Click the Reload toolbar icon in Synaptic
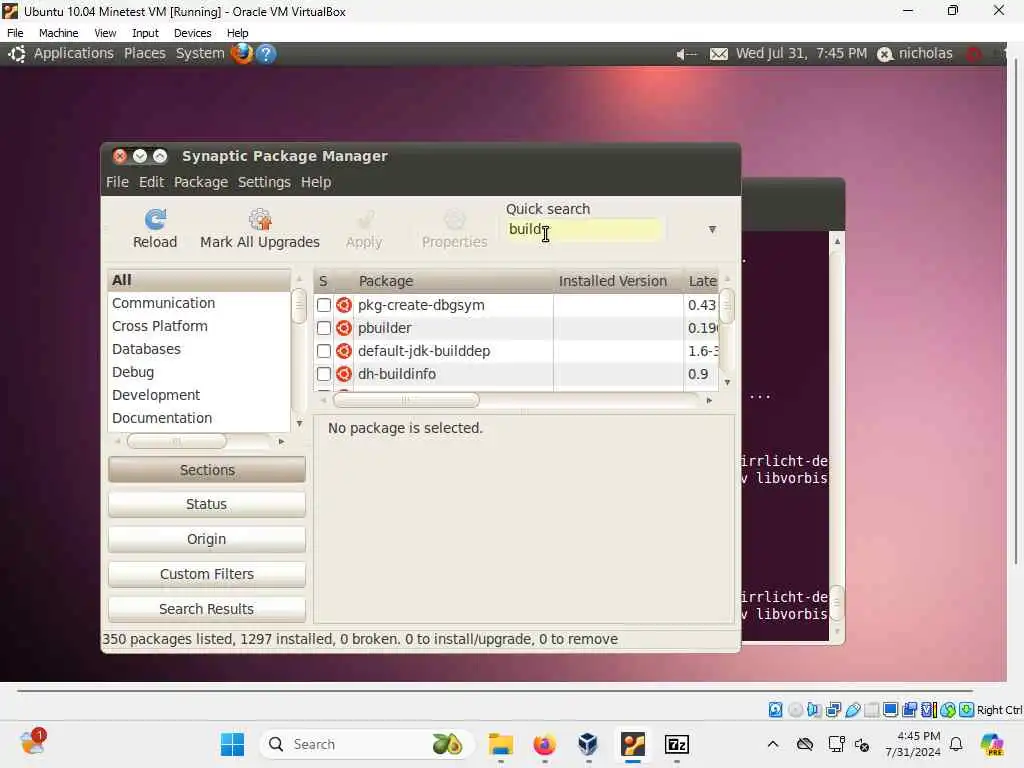Screen dimensions: 1024x768 pyautogui.click(x=155, y=219)
